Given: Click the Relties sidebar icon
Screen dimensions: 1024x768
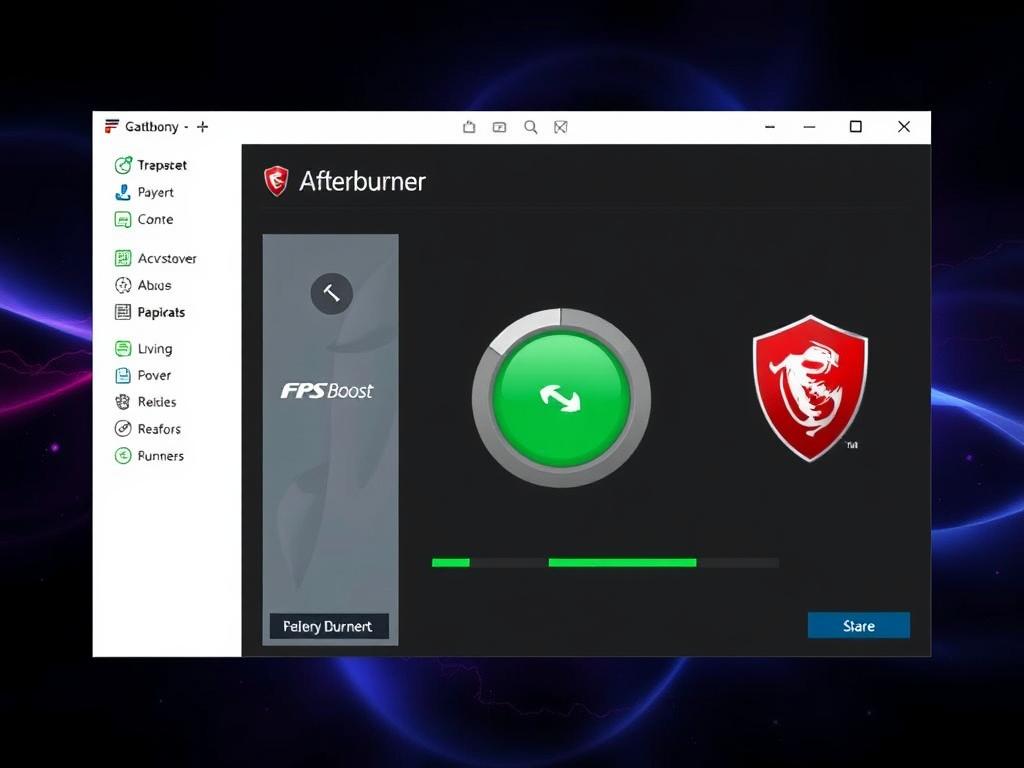Looking at the screenshot, I should point(123,402).
